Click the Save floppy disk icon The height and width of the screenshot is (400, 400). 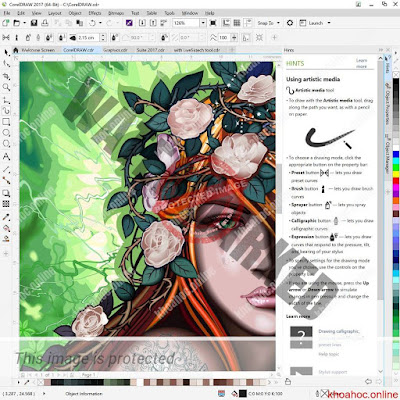tap(34, 23)
